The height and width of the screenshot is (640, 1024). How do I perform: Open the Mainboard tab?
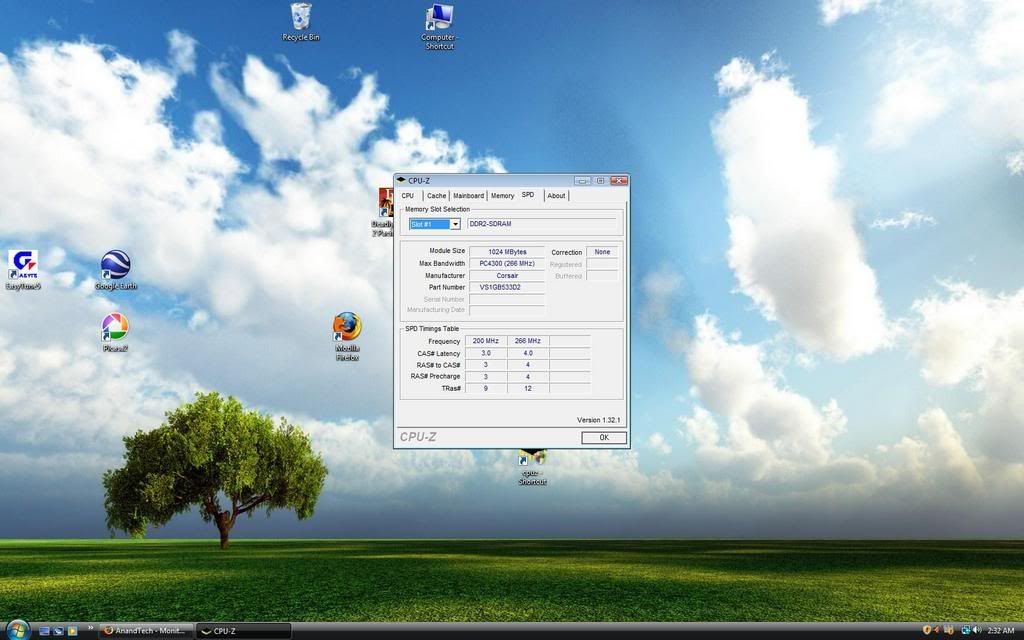(468, 196)
